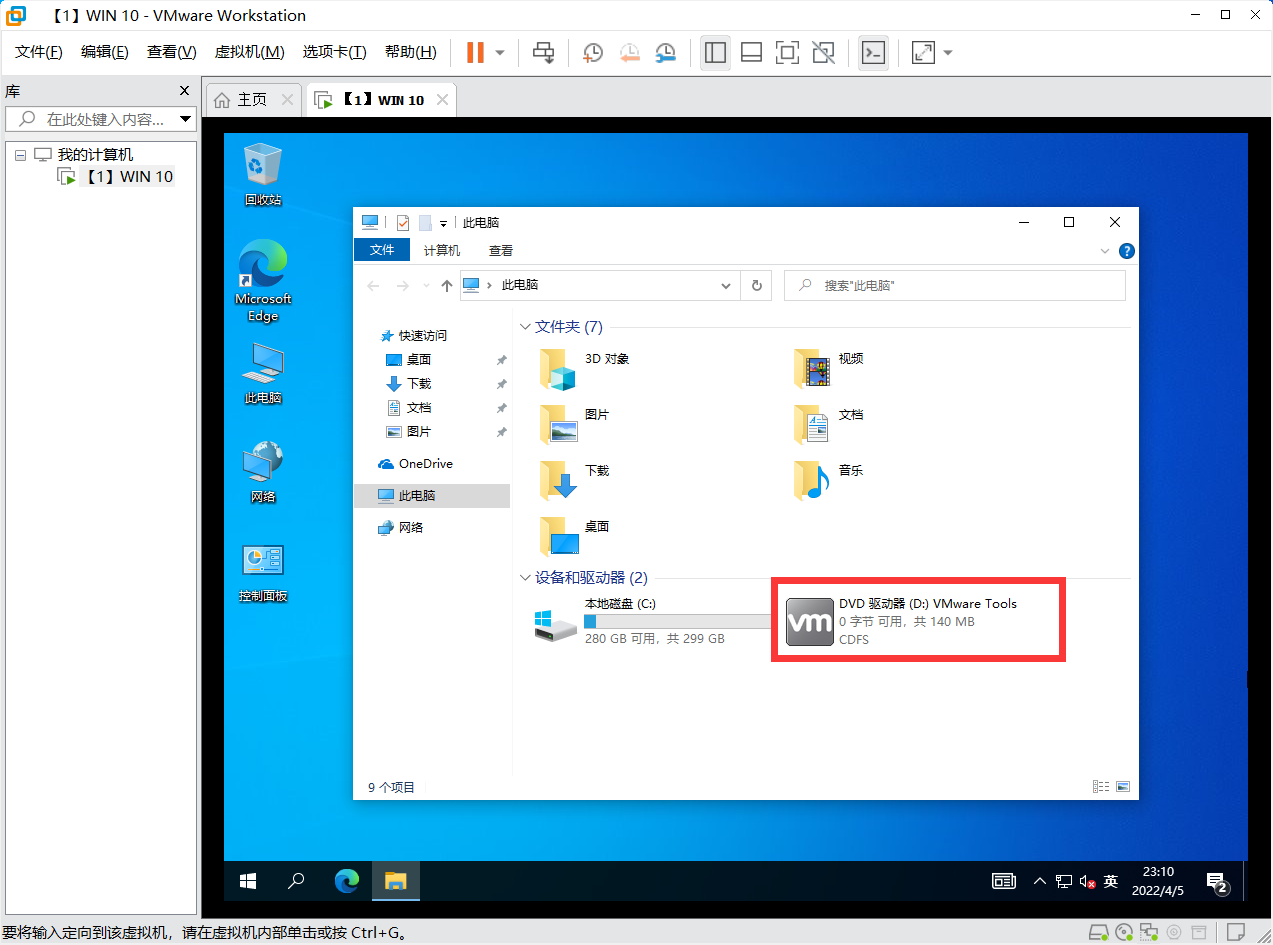Click taskbar search magnifier icon
The width and height of the screenshot is (1273, 945).
[296, 881]
